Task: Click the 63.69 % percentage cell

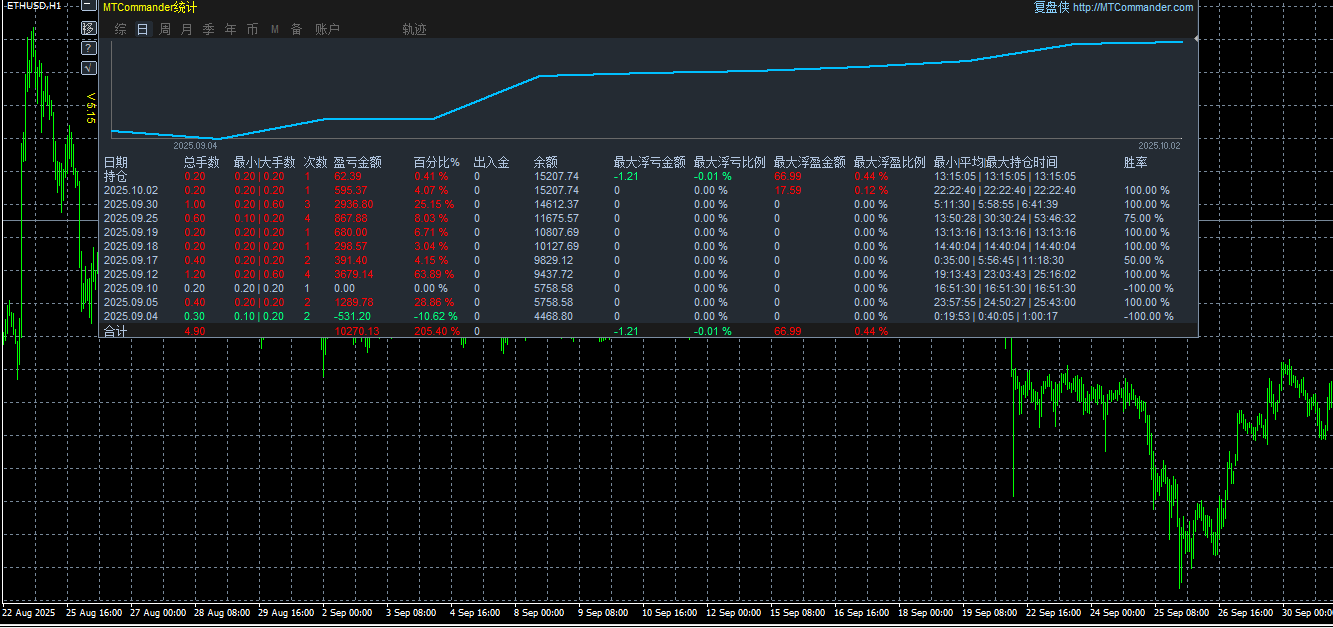Action: (434, 274)
